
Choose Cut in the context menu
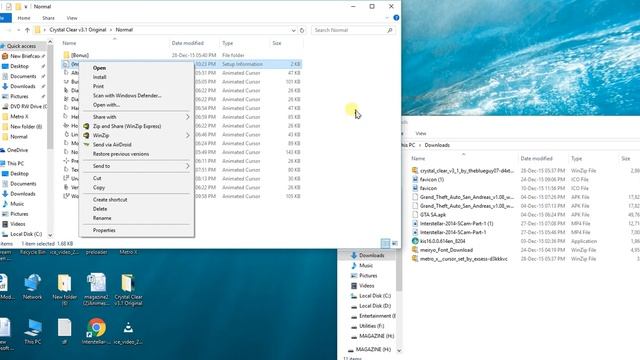coord(97,178)
